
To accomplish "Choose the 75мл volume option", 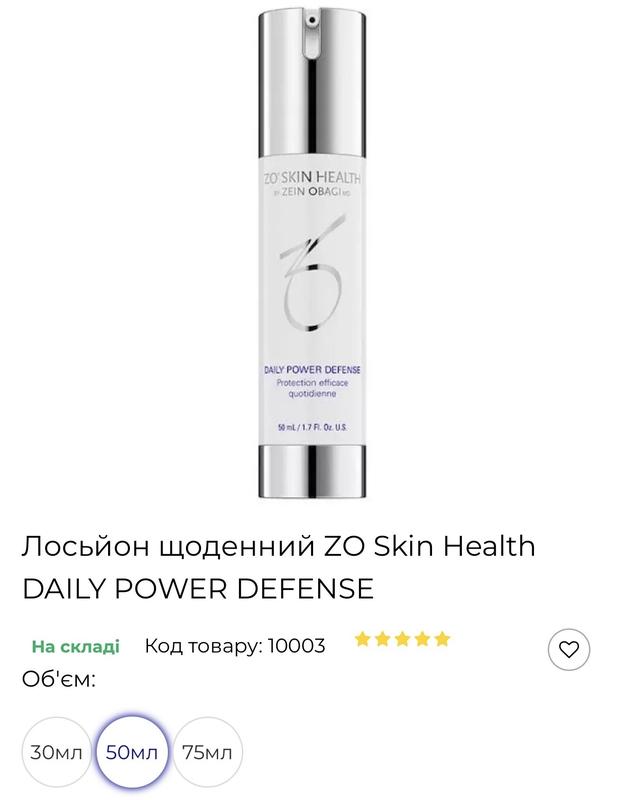I will click(207, 753).
